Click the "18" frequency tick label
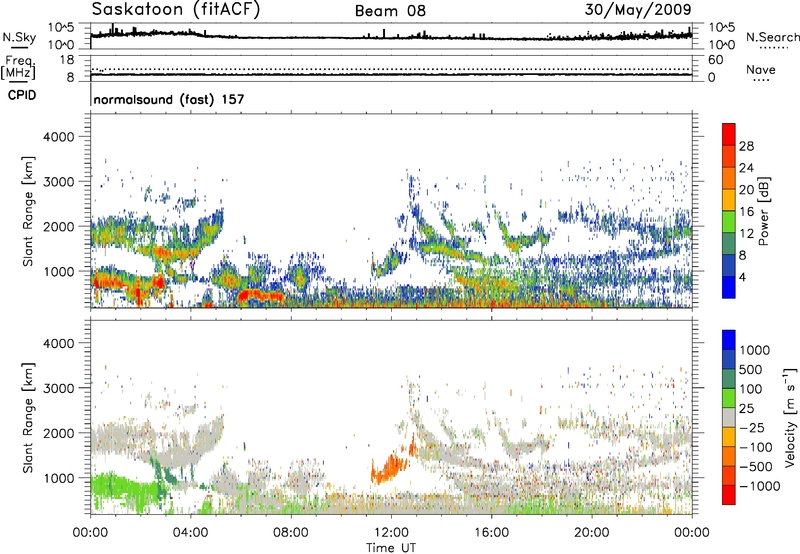800x554 pixels. coord(67,60)
